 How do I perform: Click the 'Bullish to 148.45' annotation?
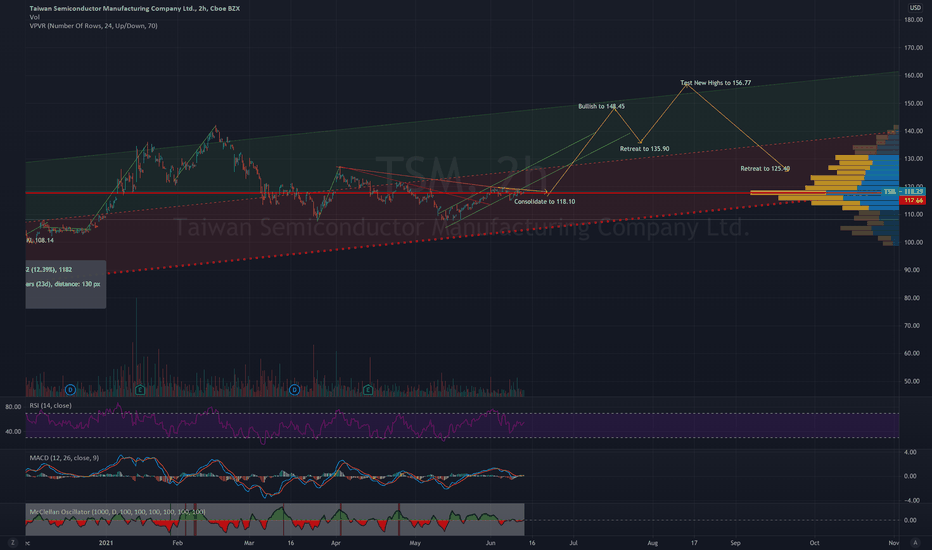[x=602, y=106]
